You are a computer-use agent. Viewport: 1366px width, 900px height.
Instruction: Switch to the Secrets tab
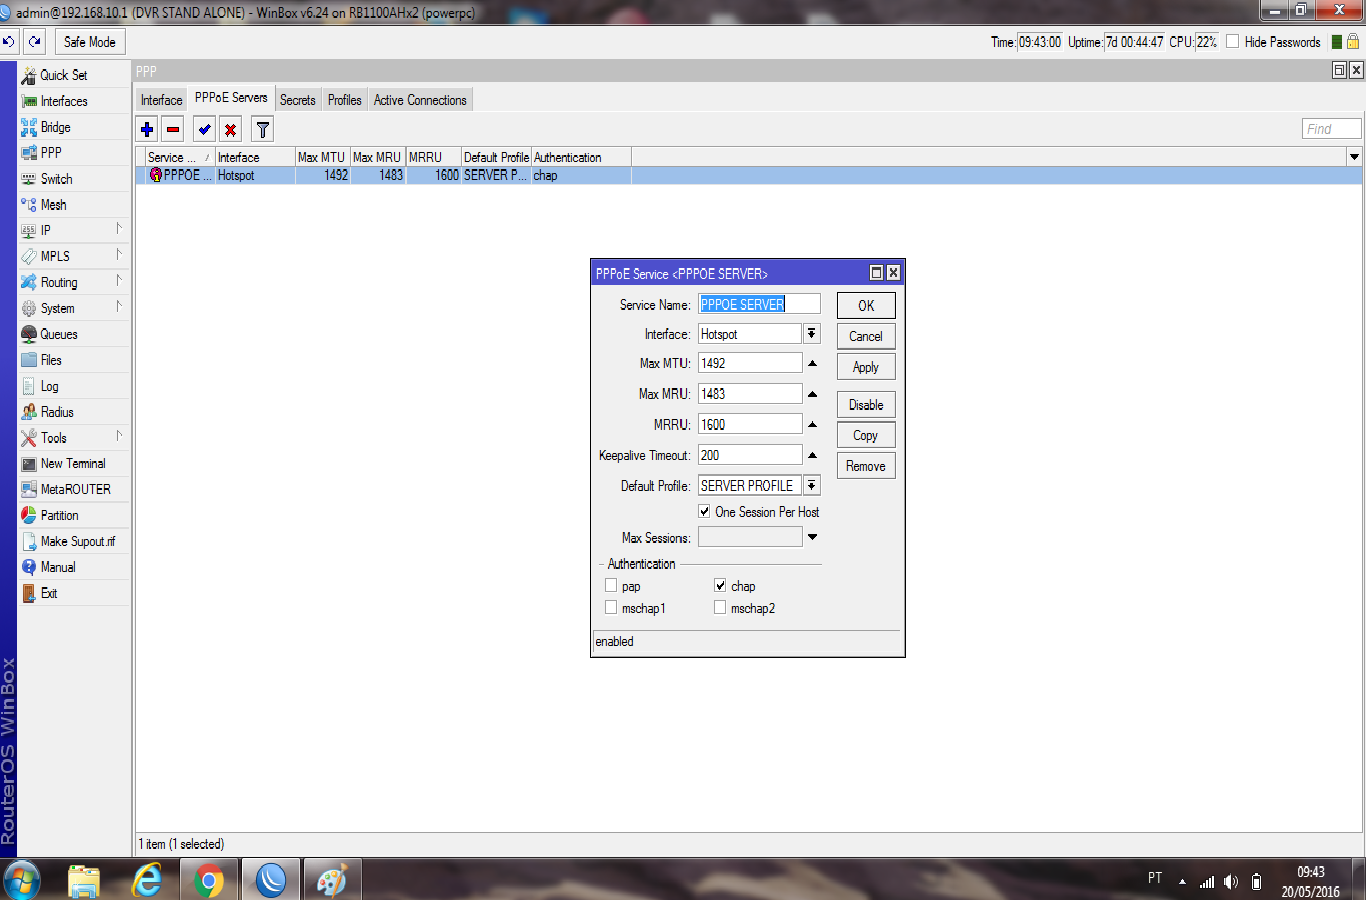tap(298, 100)
